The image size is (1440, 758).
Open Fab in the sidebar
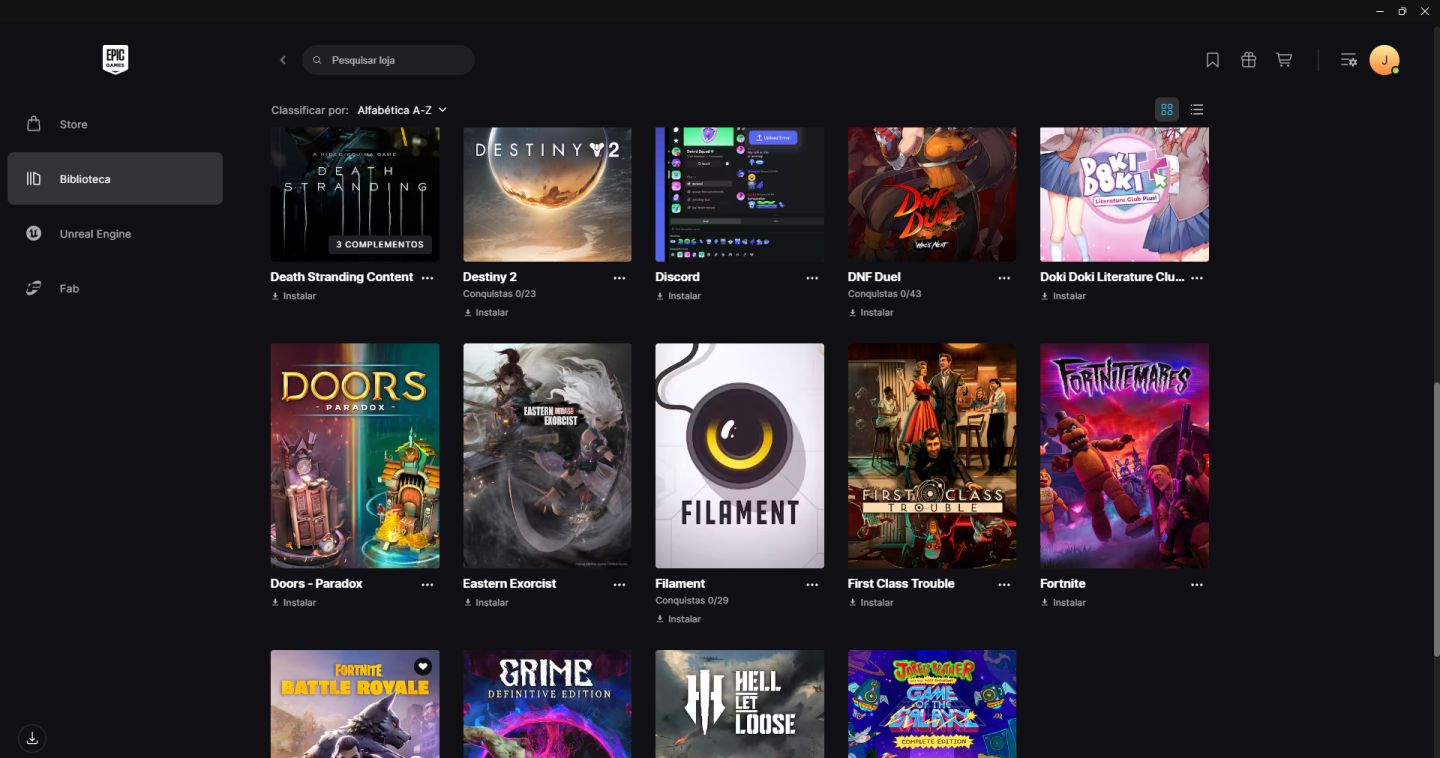click(115, 288)
